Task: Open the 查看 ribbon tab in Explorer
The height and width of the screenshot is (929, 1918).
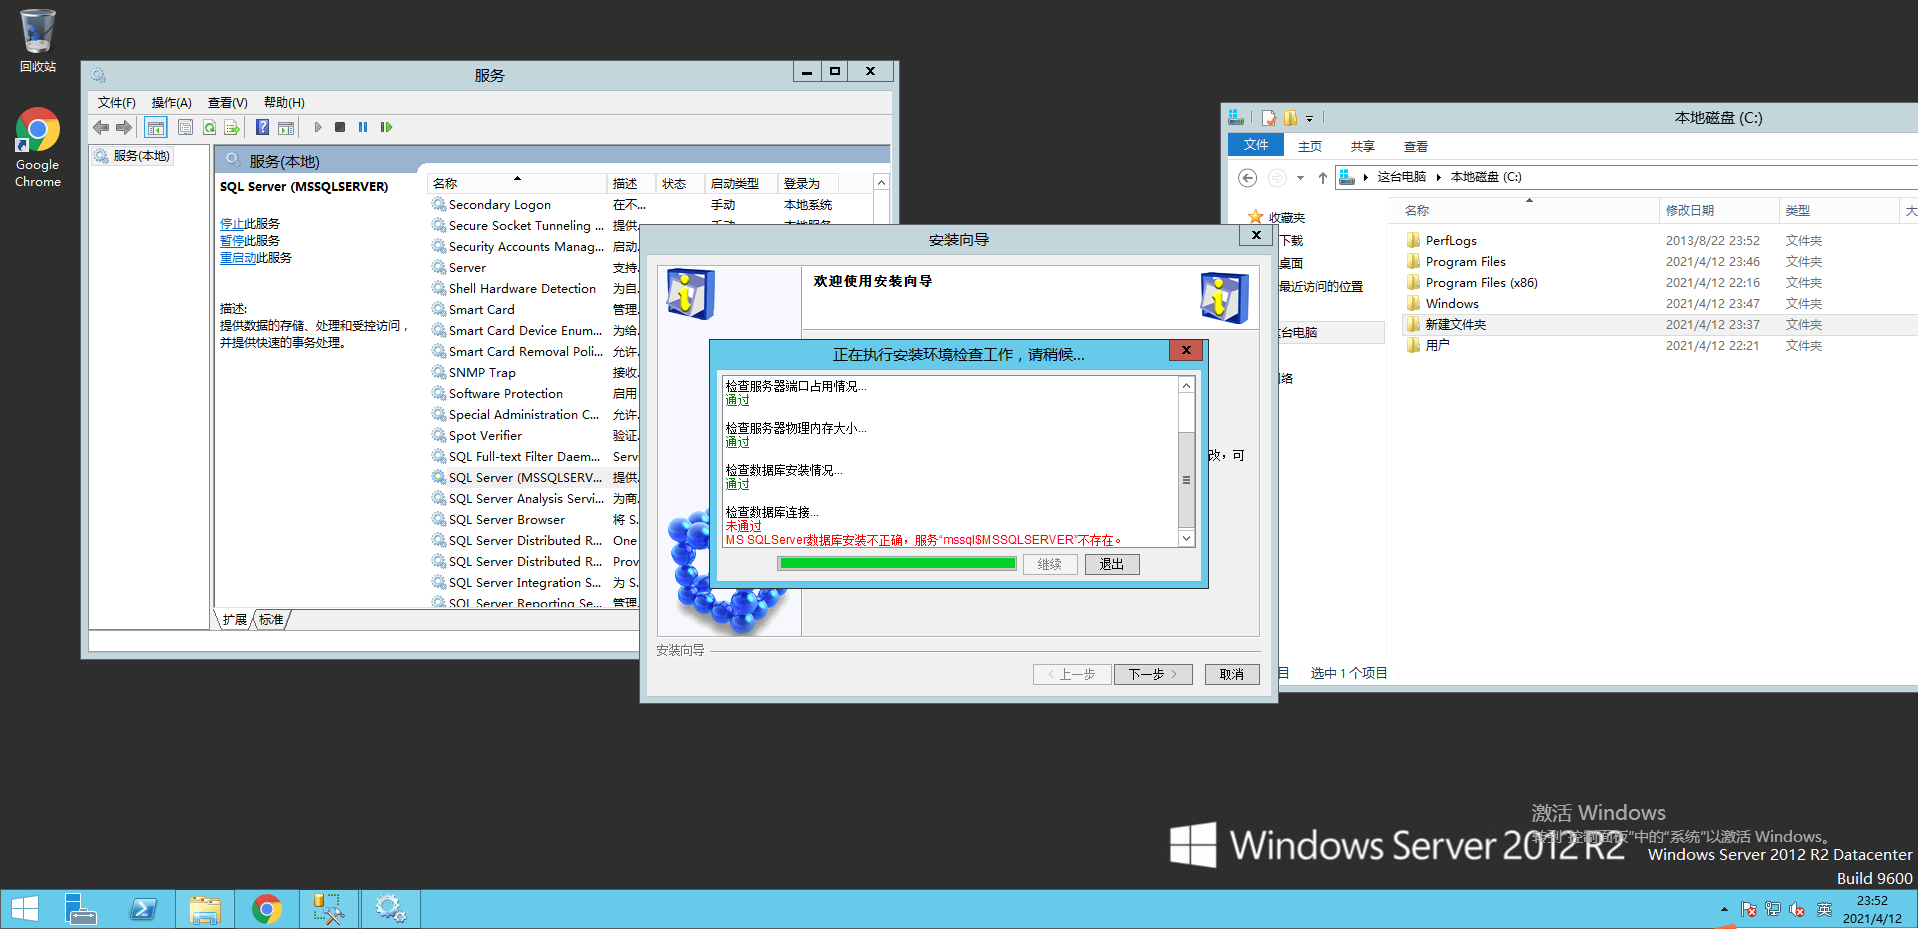Action: pyautogui.click(x=1416, y=147)
